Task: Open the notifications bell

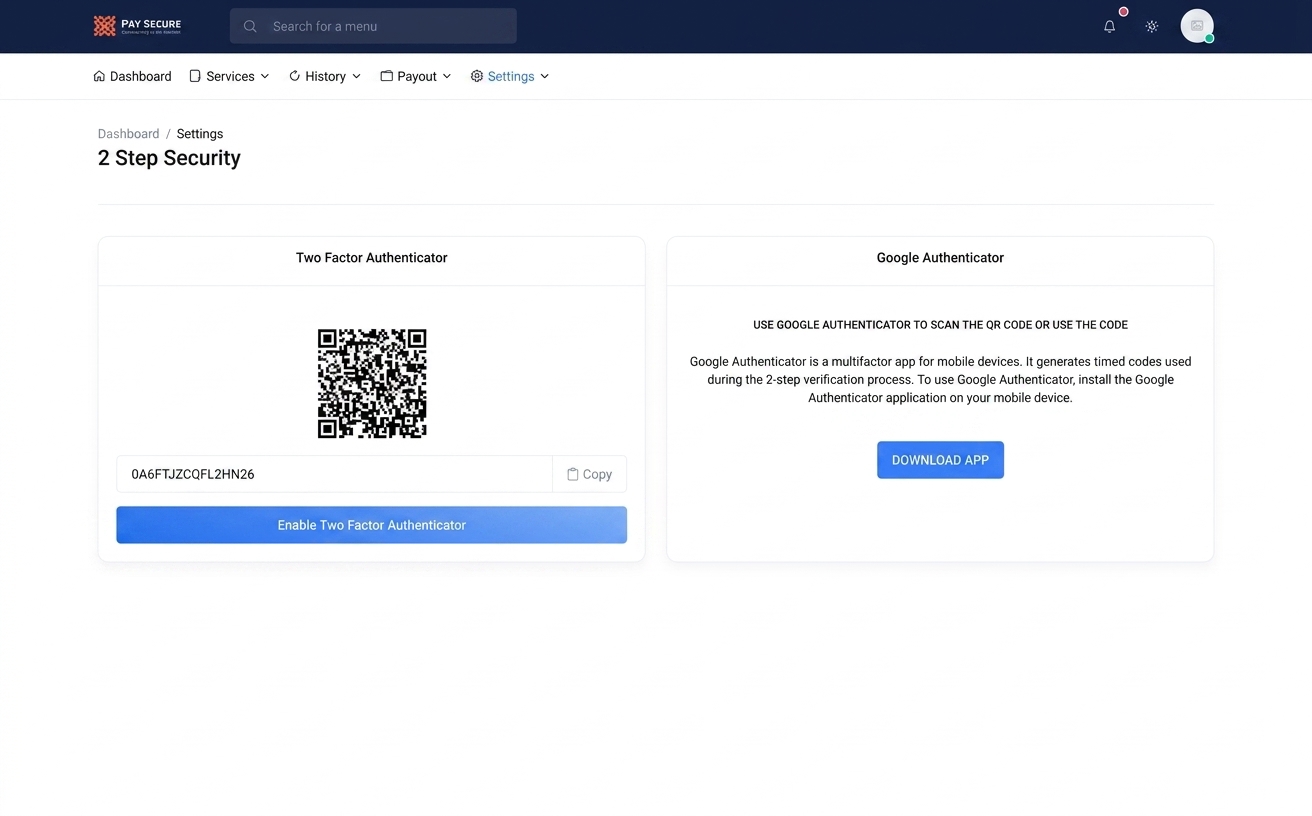Action: point(1109,27)
